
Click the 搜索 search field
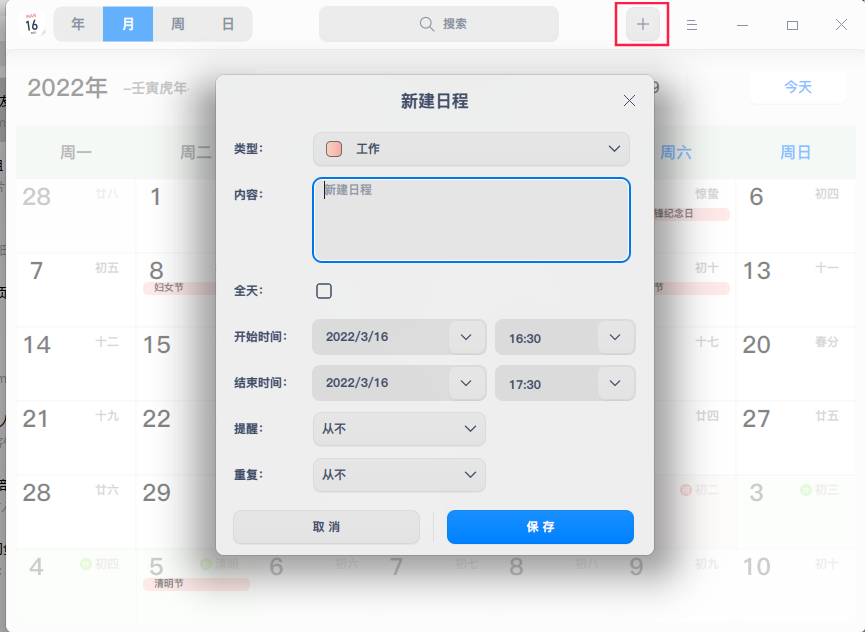[439, 24]
